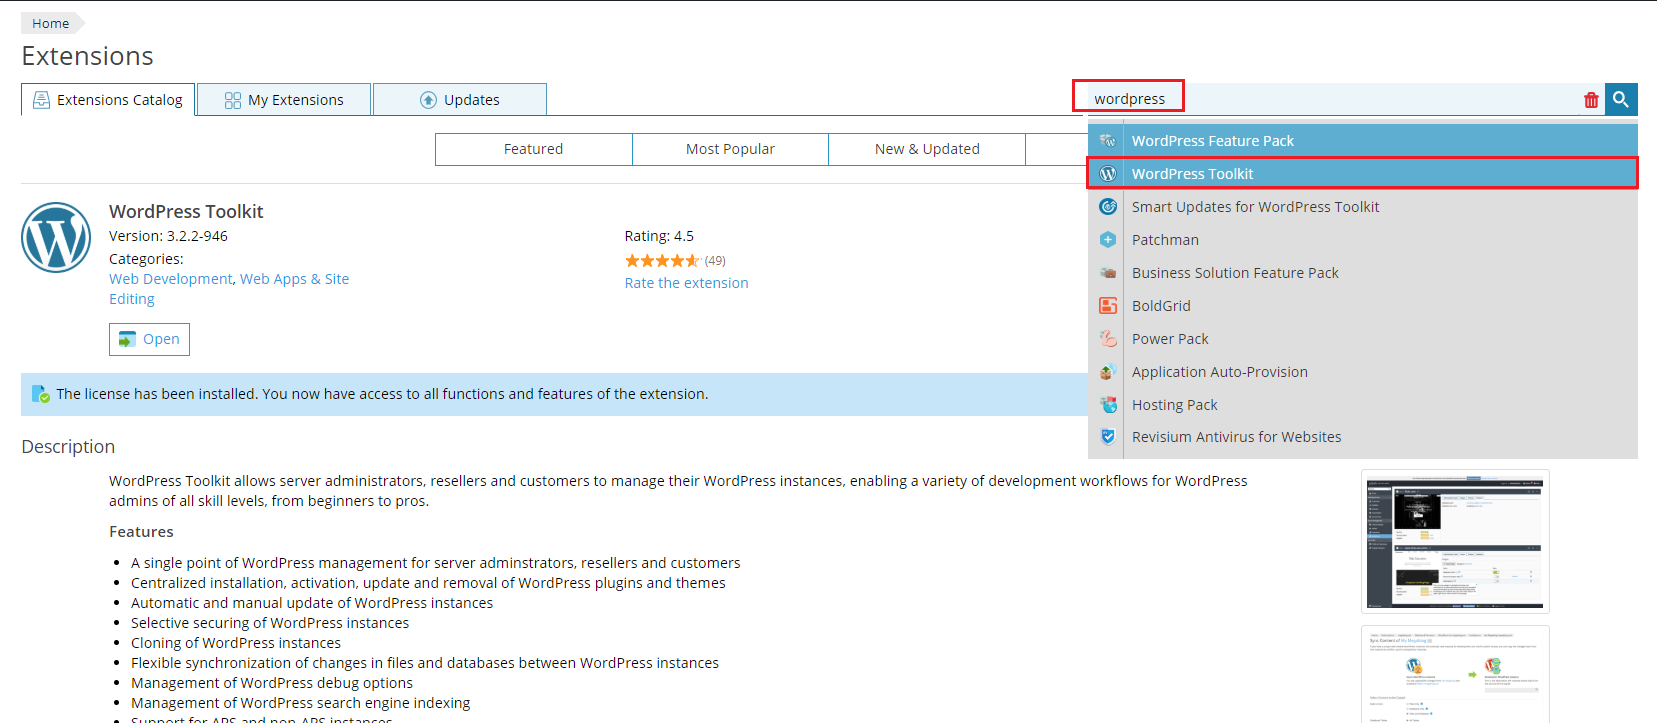Clear search with the red trash icon
Image resolution: width=1657 pixels, height=723 pixels.
(x=1591, y=100)
